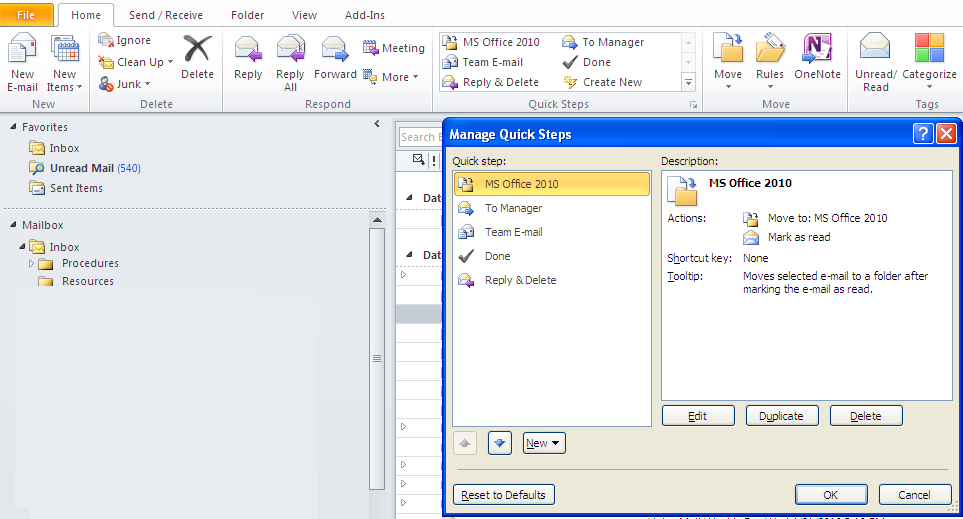Viewport: 963px width, 519px height.
Task: Switch to the Send / Receive tab
Action: point(166,15)
